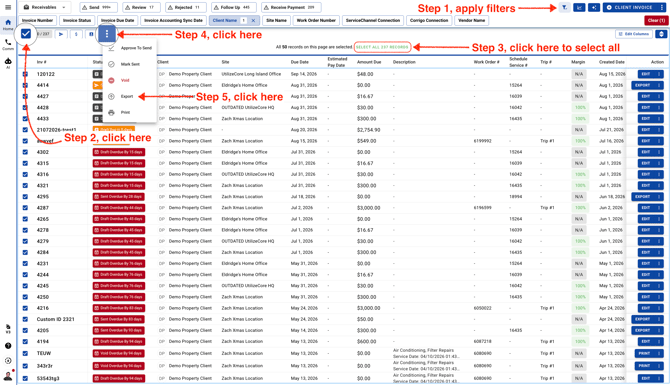670x385 pixels.
Task: Open ServiceChannel Connection filter dropdown
Action: [373, 20]
